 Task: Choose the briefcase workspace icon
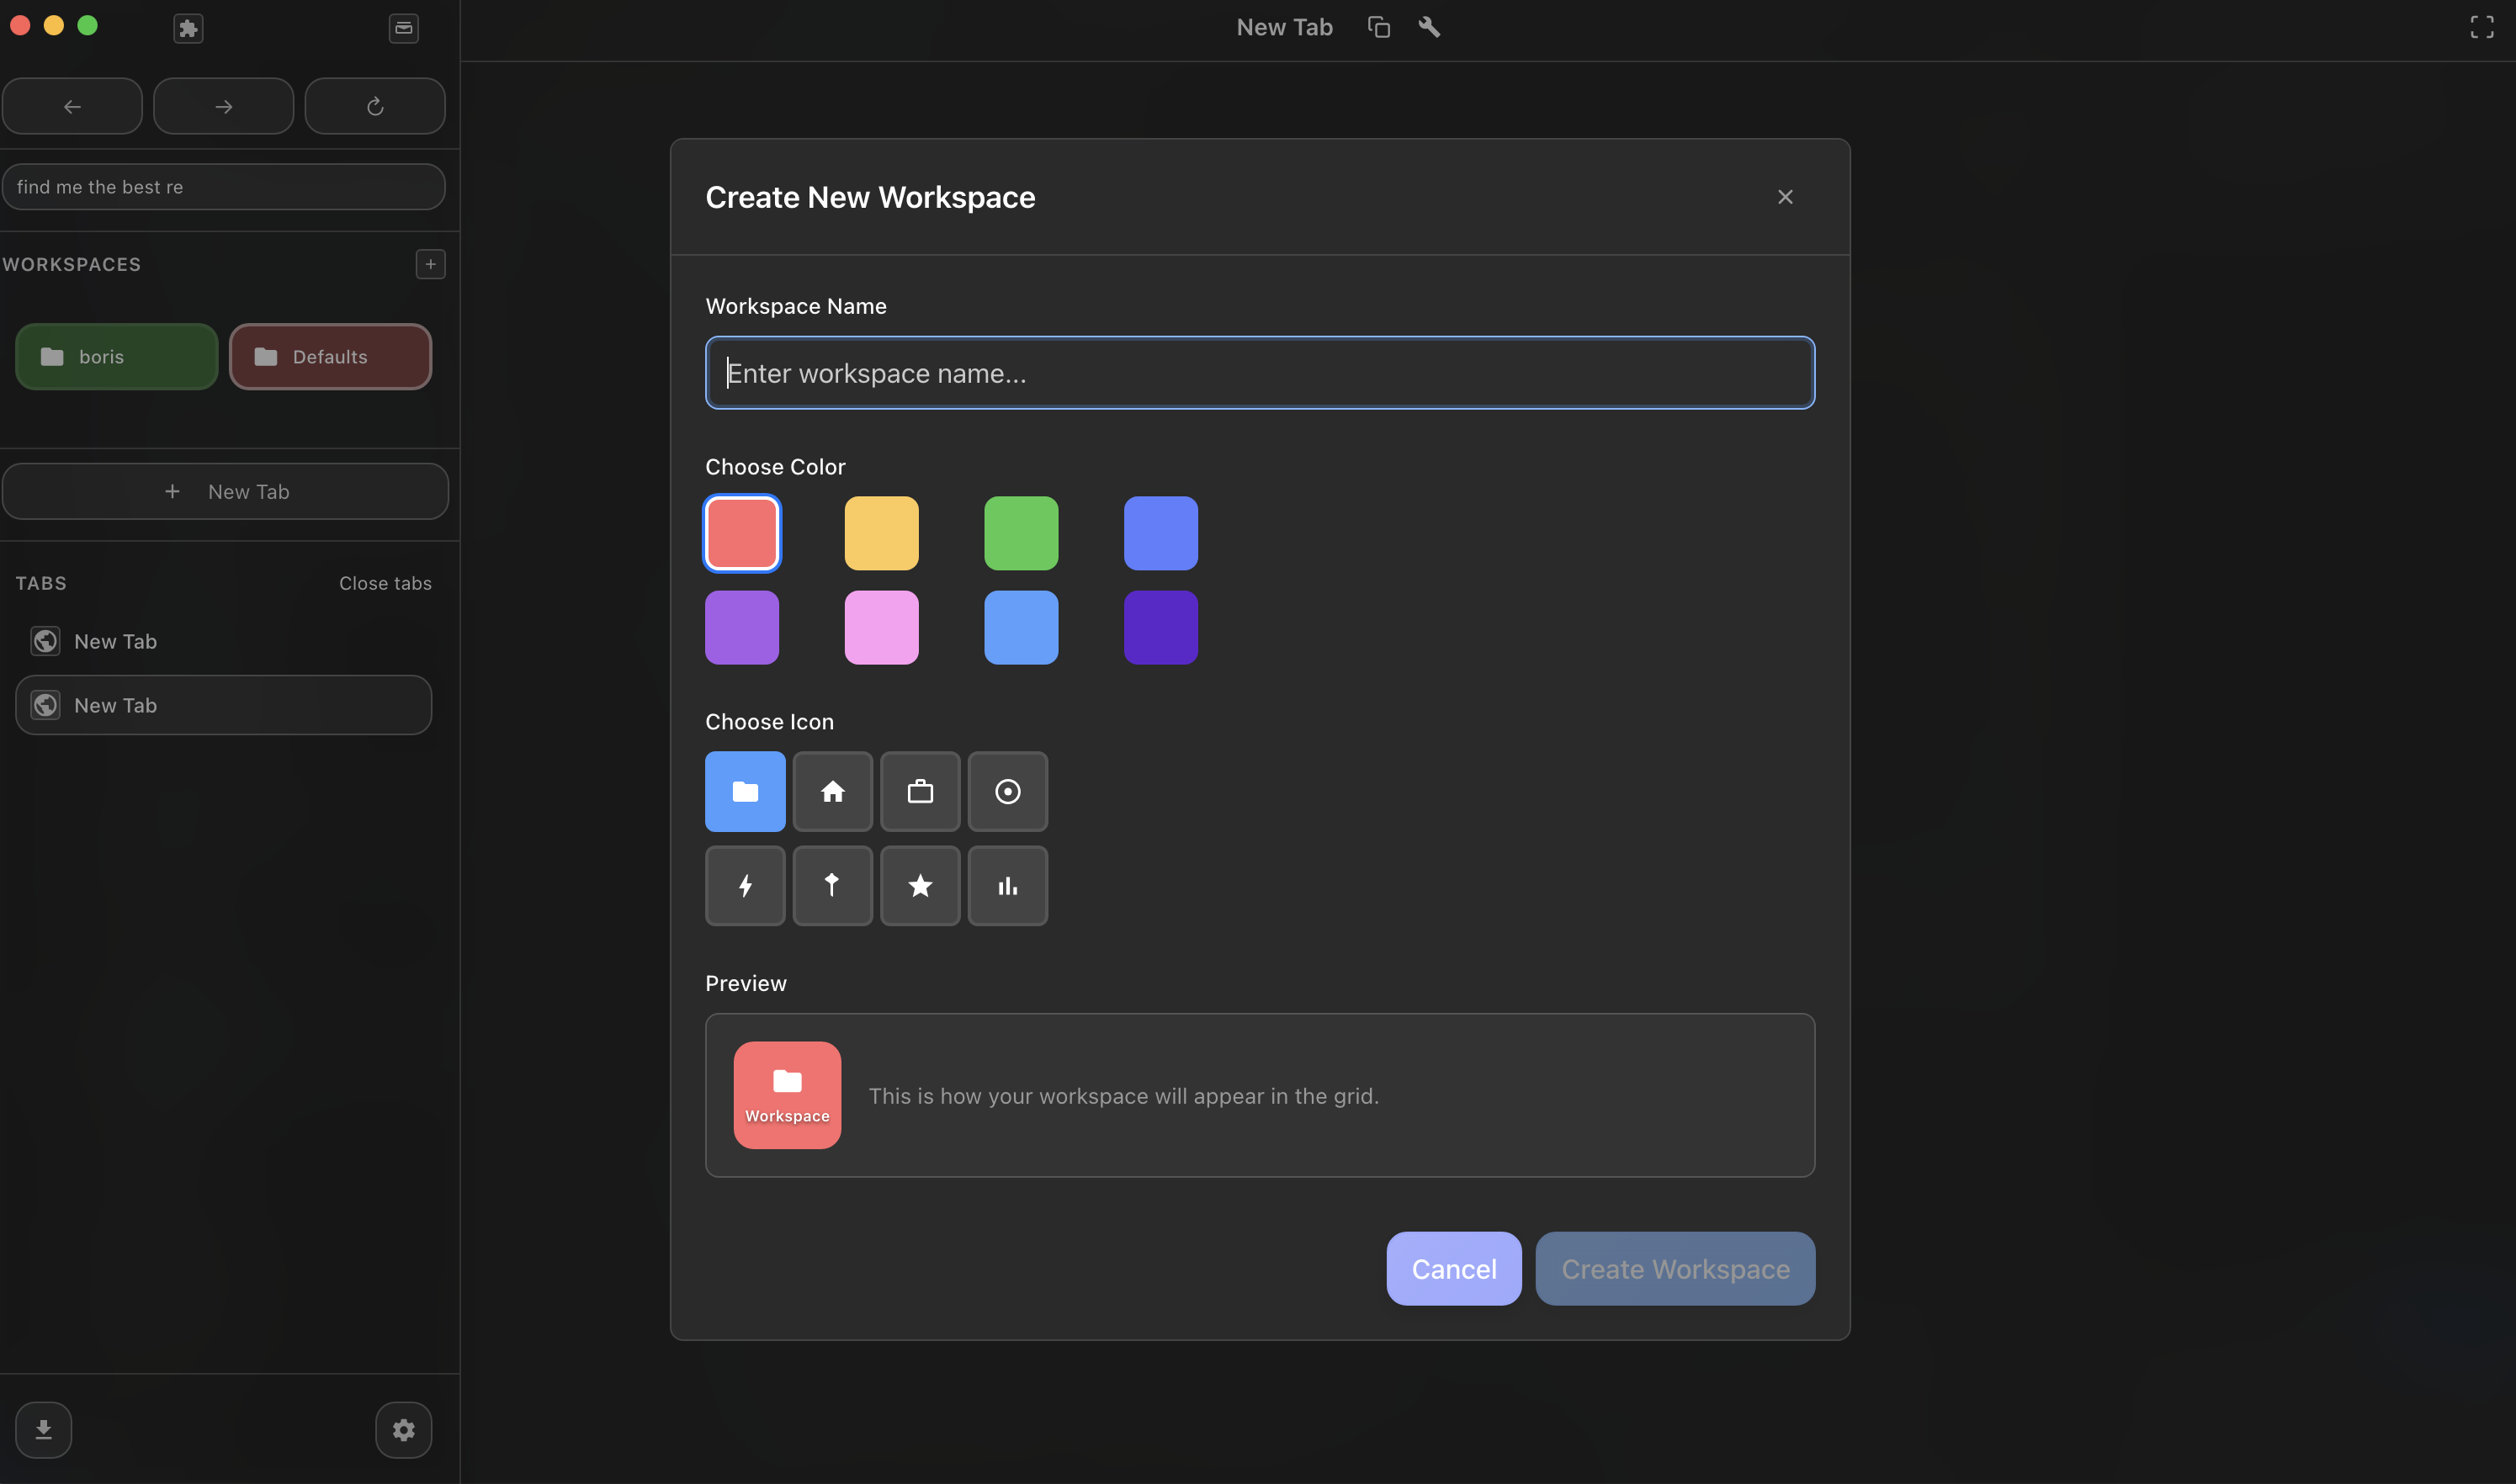point(919,791)
